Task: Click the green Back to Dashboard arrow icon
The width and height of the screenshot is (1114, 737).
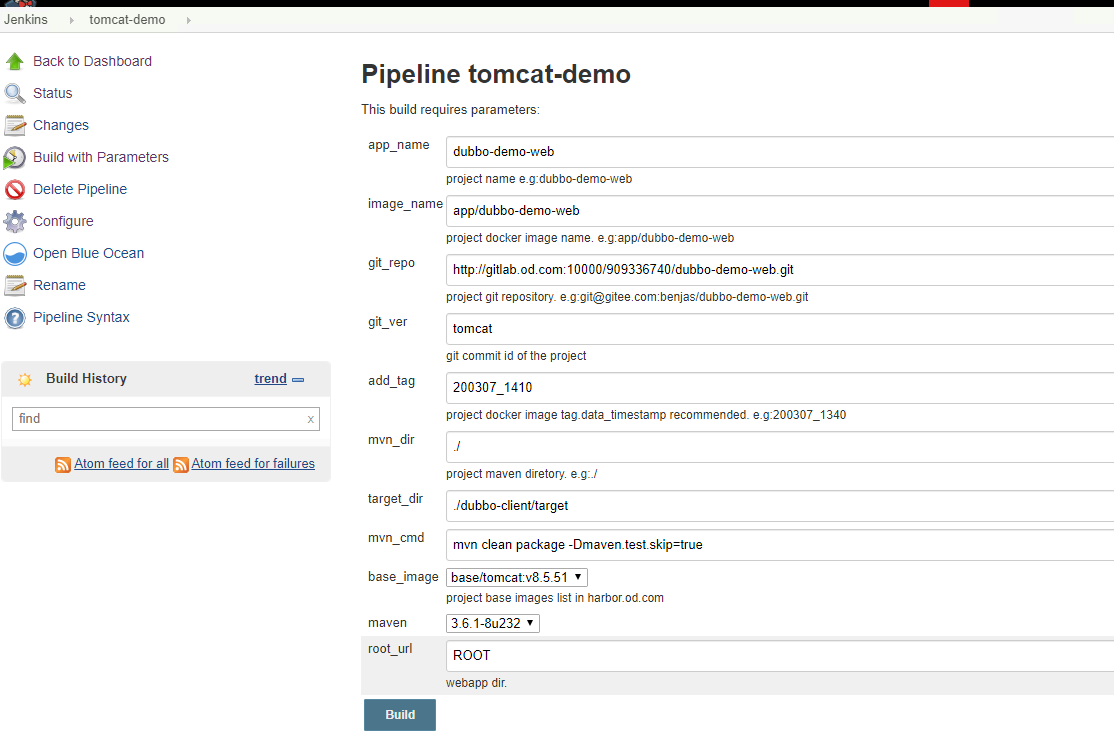Action: [x=15, y=61]
